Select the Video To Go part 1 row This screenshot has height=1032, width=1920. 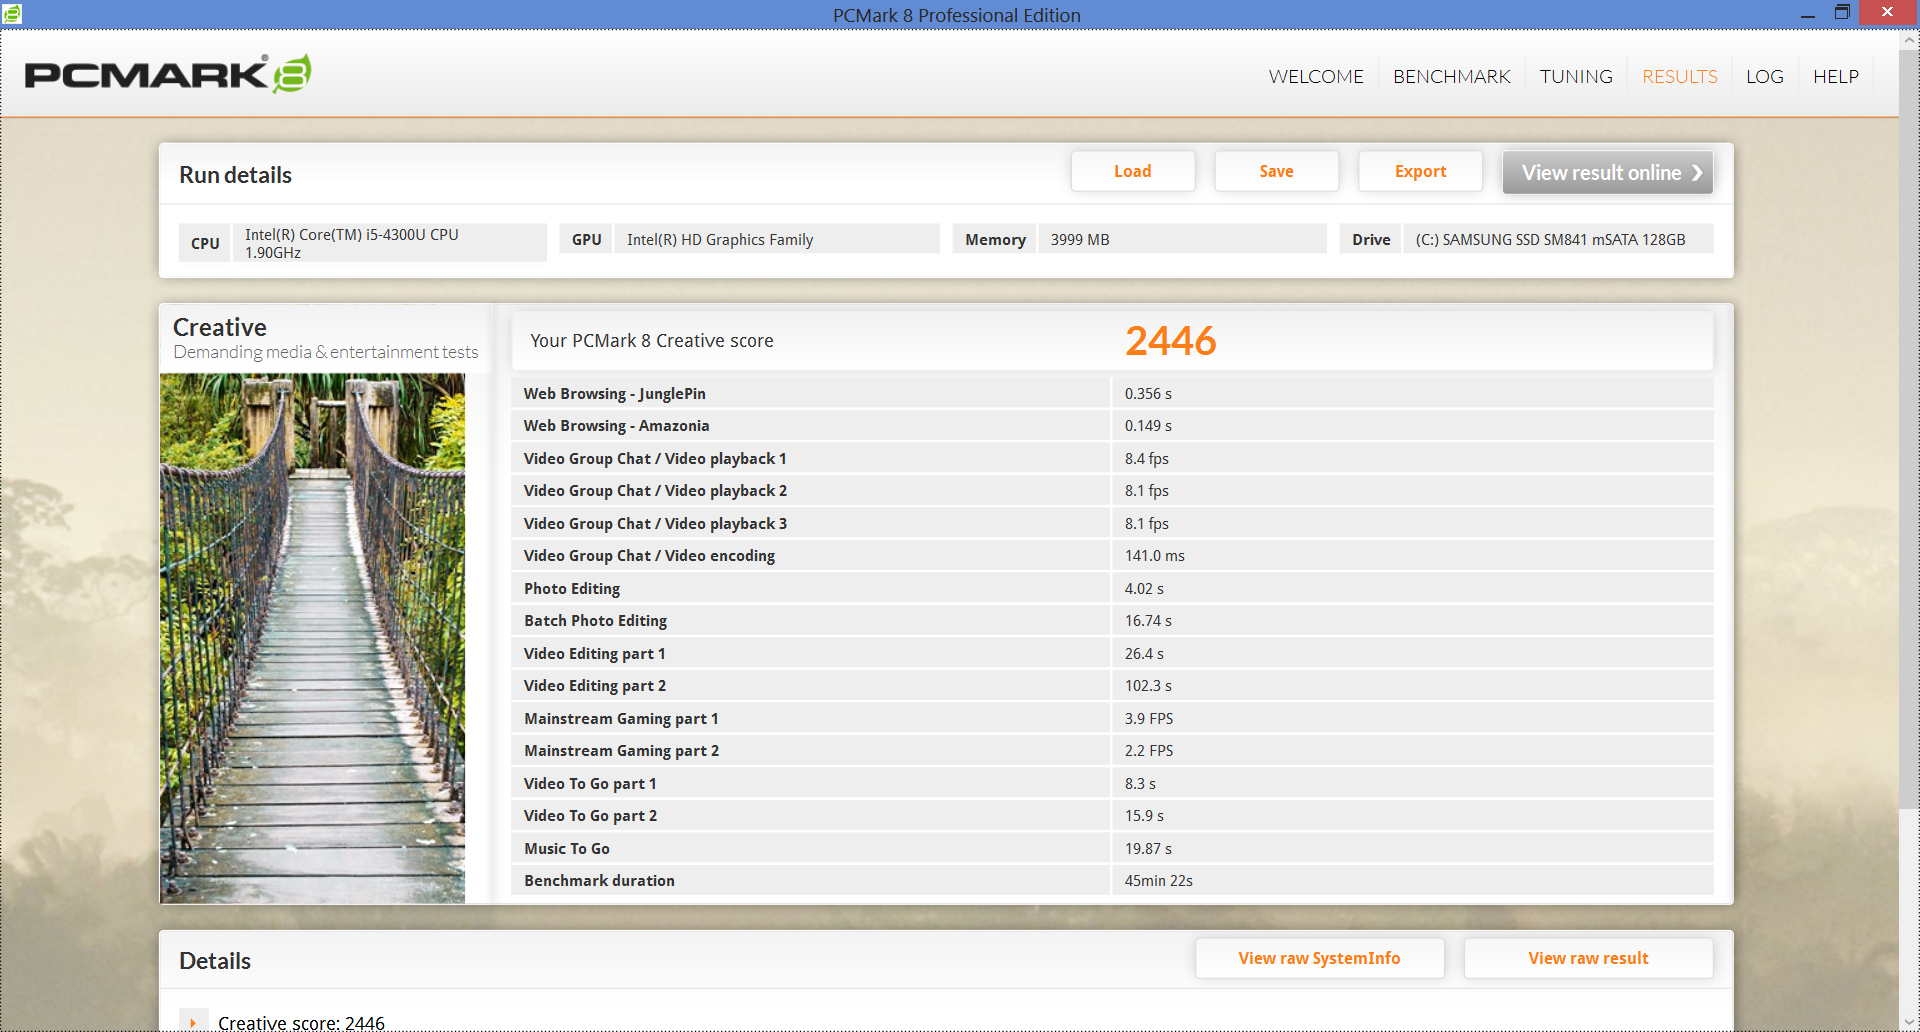(x=1112, y=783)
